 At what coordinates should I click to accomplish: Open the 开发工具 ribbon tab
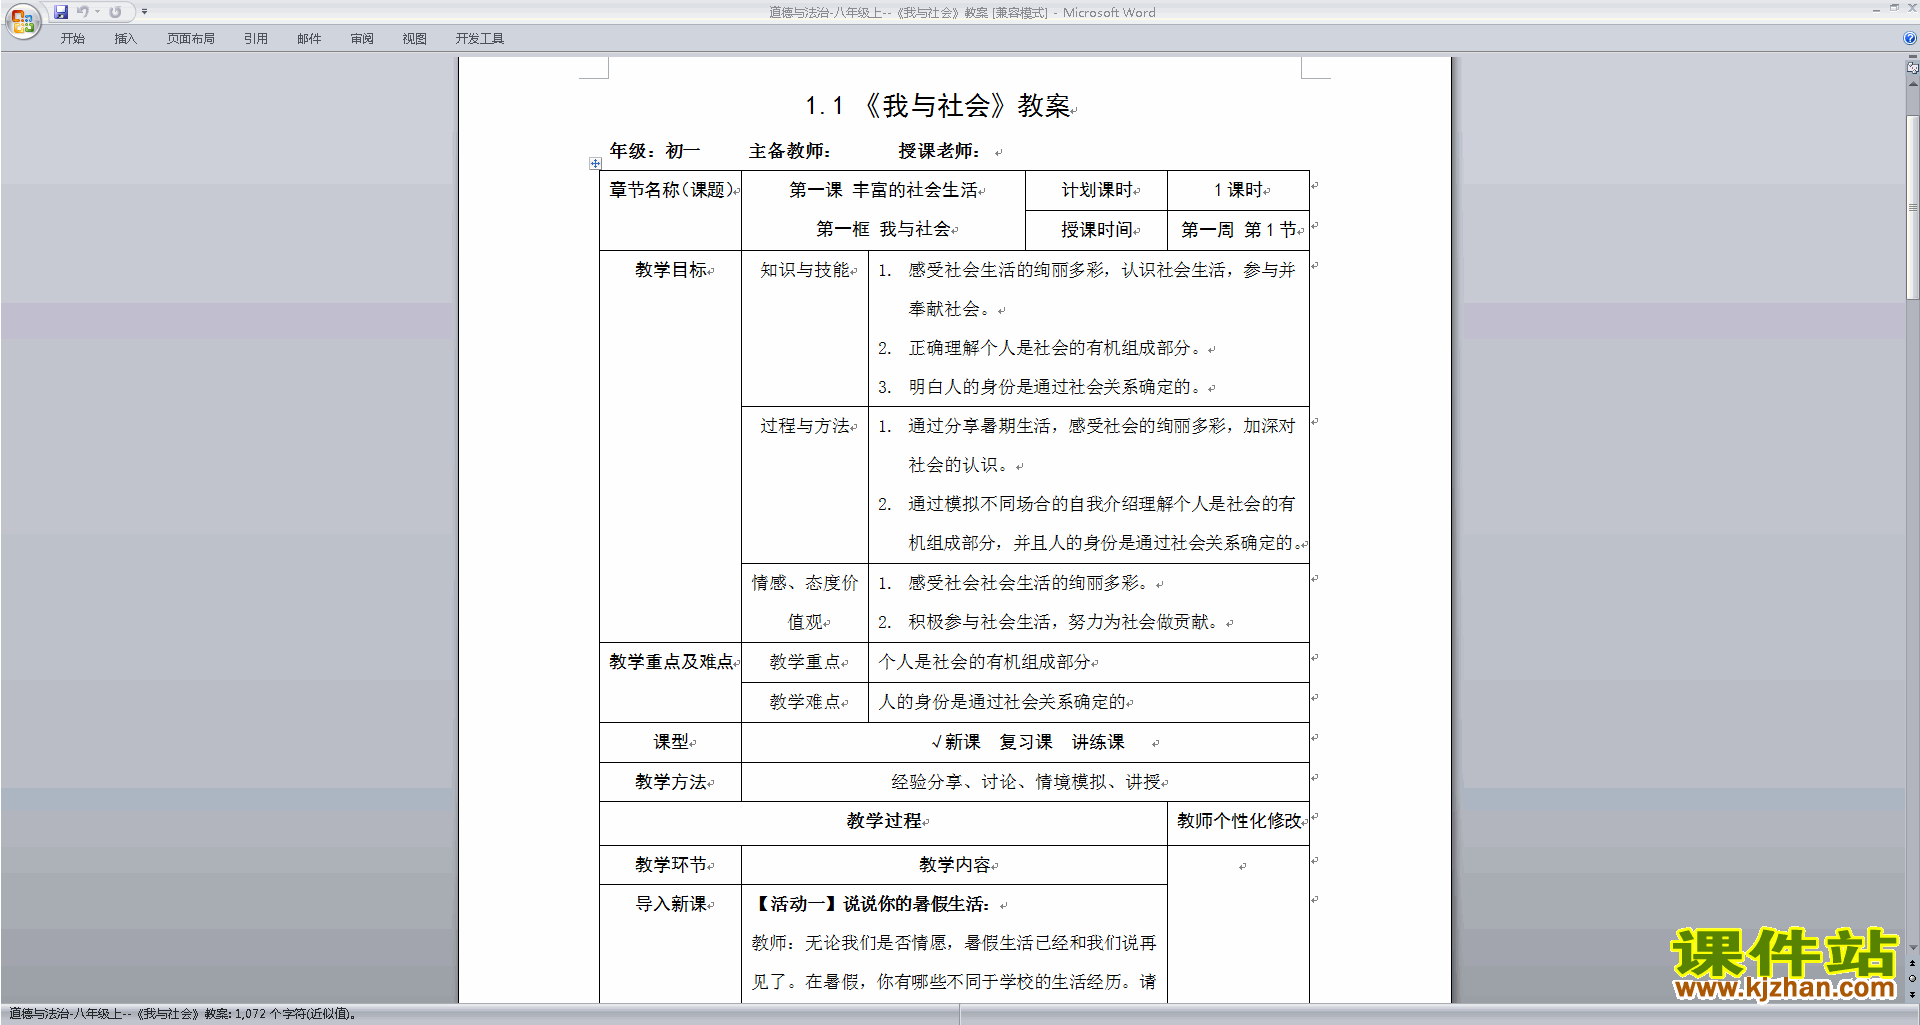click(480, 39)
